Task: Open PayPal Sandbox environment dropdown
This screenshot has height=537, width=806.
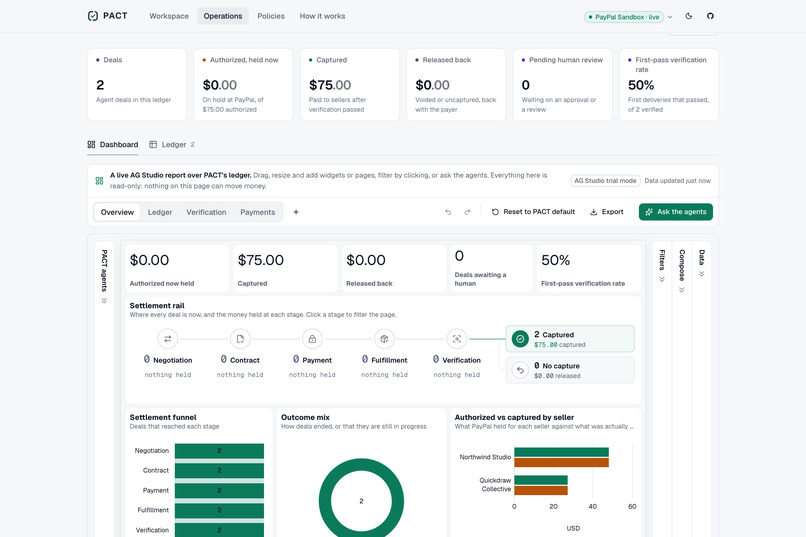Action: (628, 17)
